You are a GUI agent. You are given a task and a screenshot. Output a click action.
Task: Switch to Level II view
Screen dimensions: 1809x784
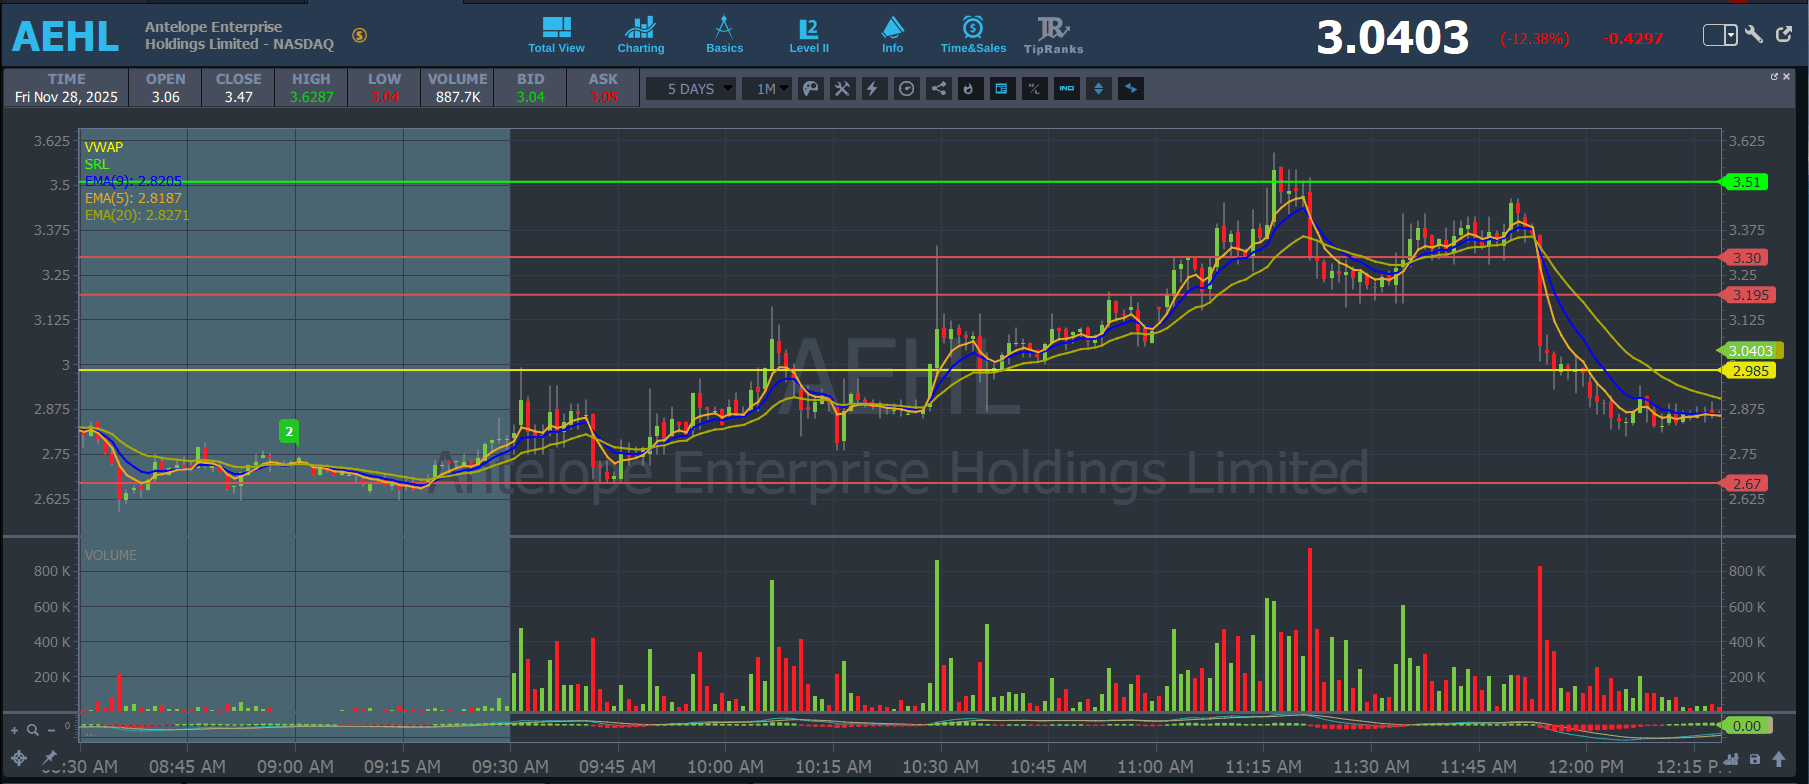[x=809, y=35]
